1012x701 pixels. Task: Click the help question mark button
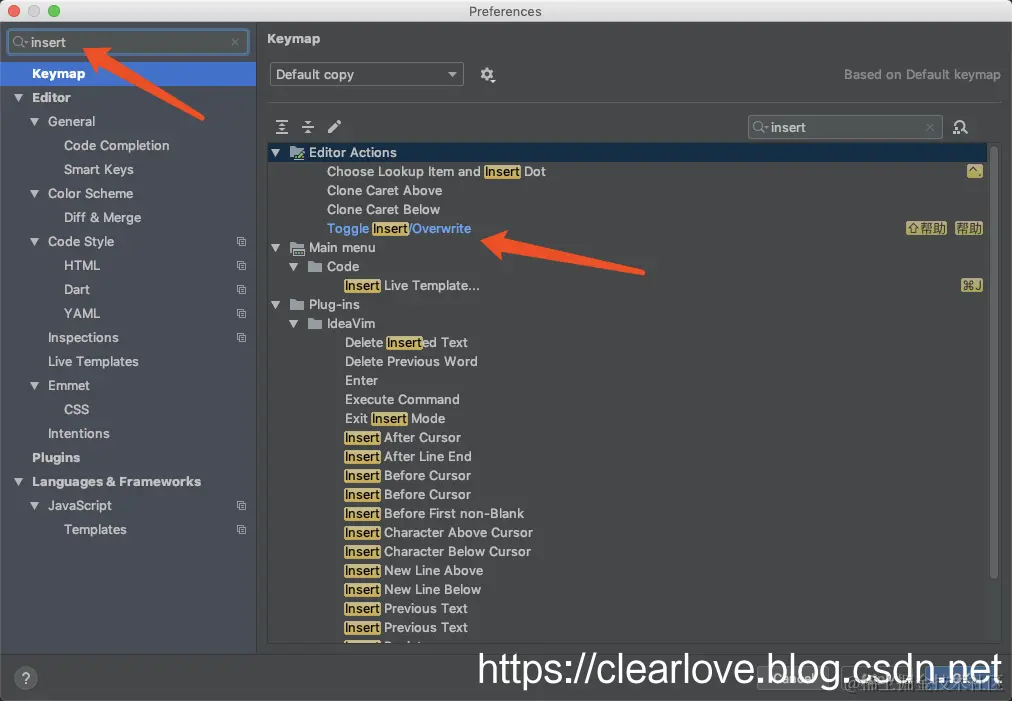tap(26, 678)
